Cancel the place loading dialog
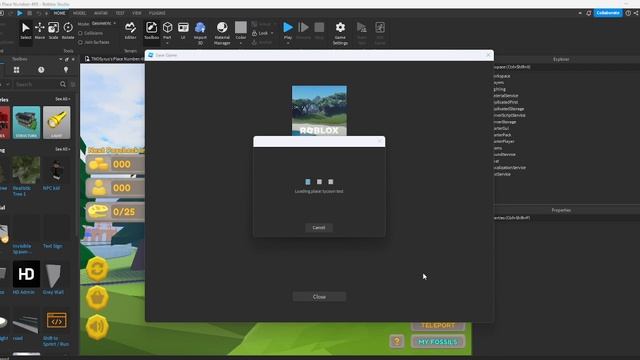The image size is (640, 360). tap(319, 228)
